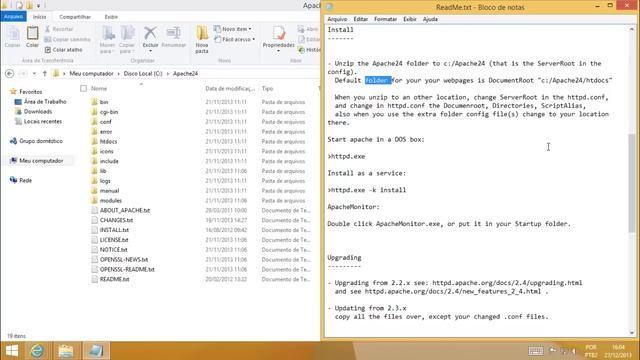Click the Notepad scrollbar up arrow
This screenshot has height=360, width=640.
tap(631, 29)
